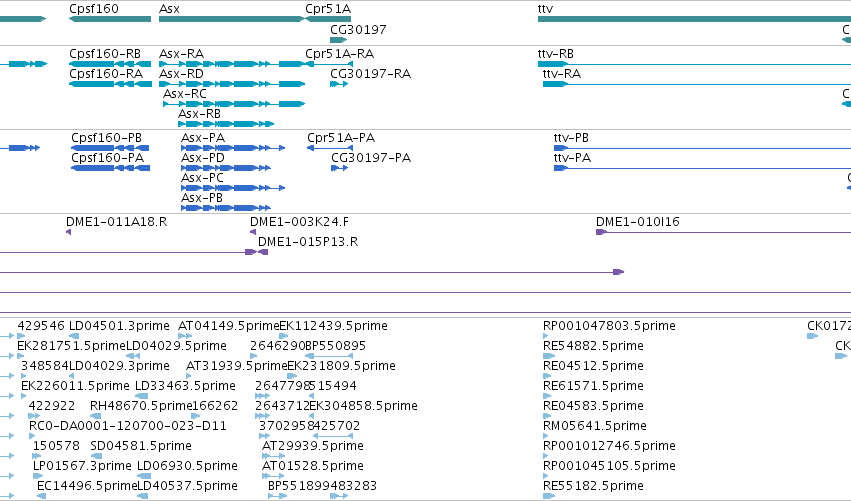Click the Asx gene feature bar
851x501 pixels.
tap(232, 19)
